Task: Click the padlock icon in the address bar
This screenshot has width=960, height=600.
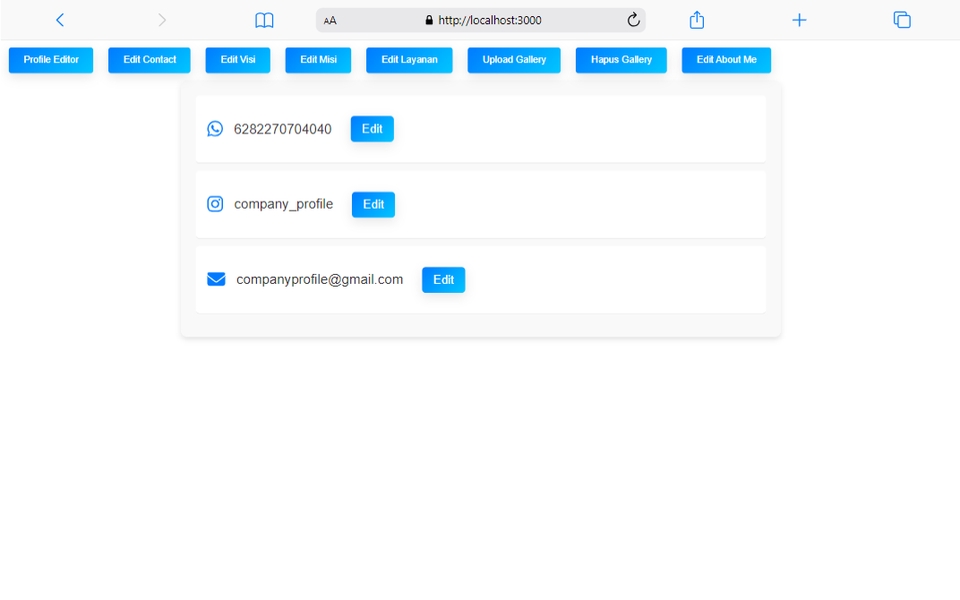Action: click(x=427, y=19)
